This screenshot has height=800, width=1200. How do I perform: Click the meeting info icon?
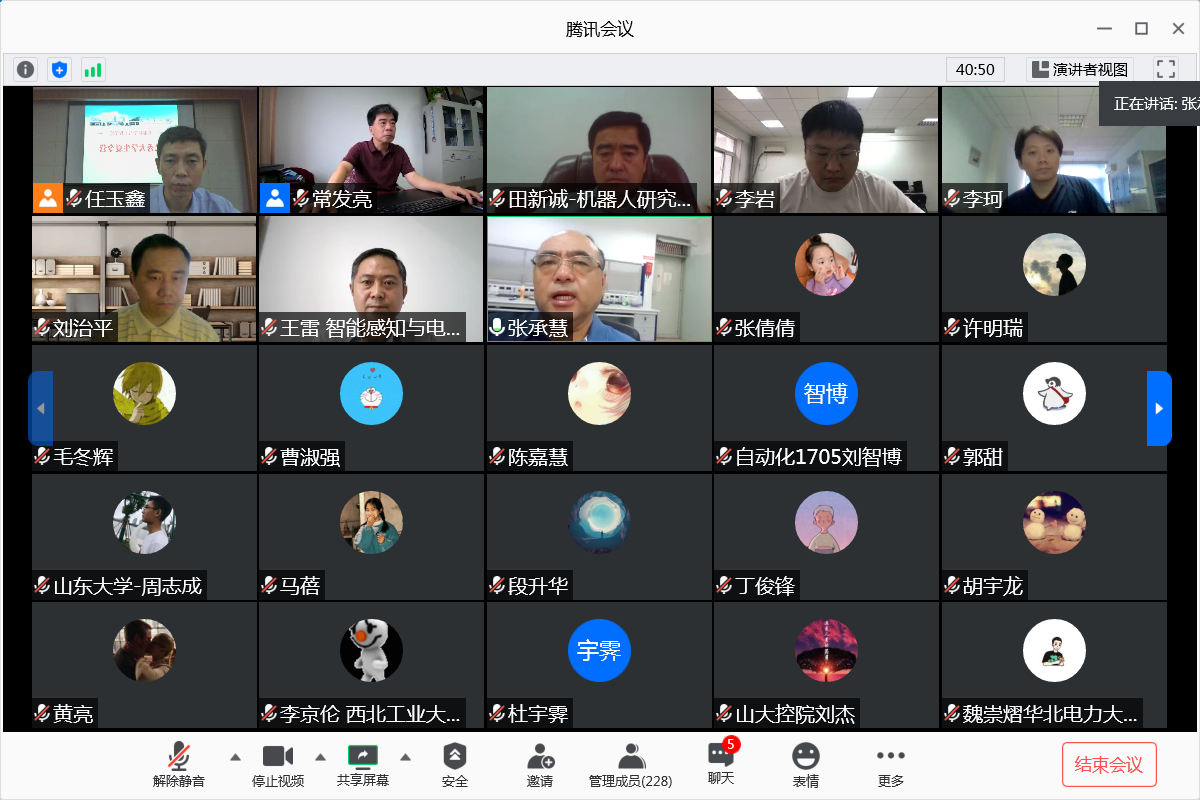26,69
